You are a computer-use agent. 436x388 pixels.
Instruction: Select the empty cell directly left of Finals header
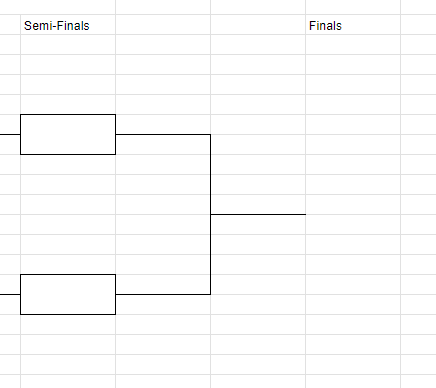click(x=258, y=24)
